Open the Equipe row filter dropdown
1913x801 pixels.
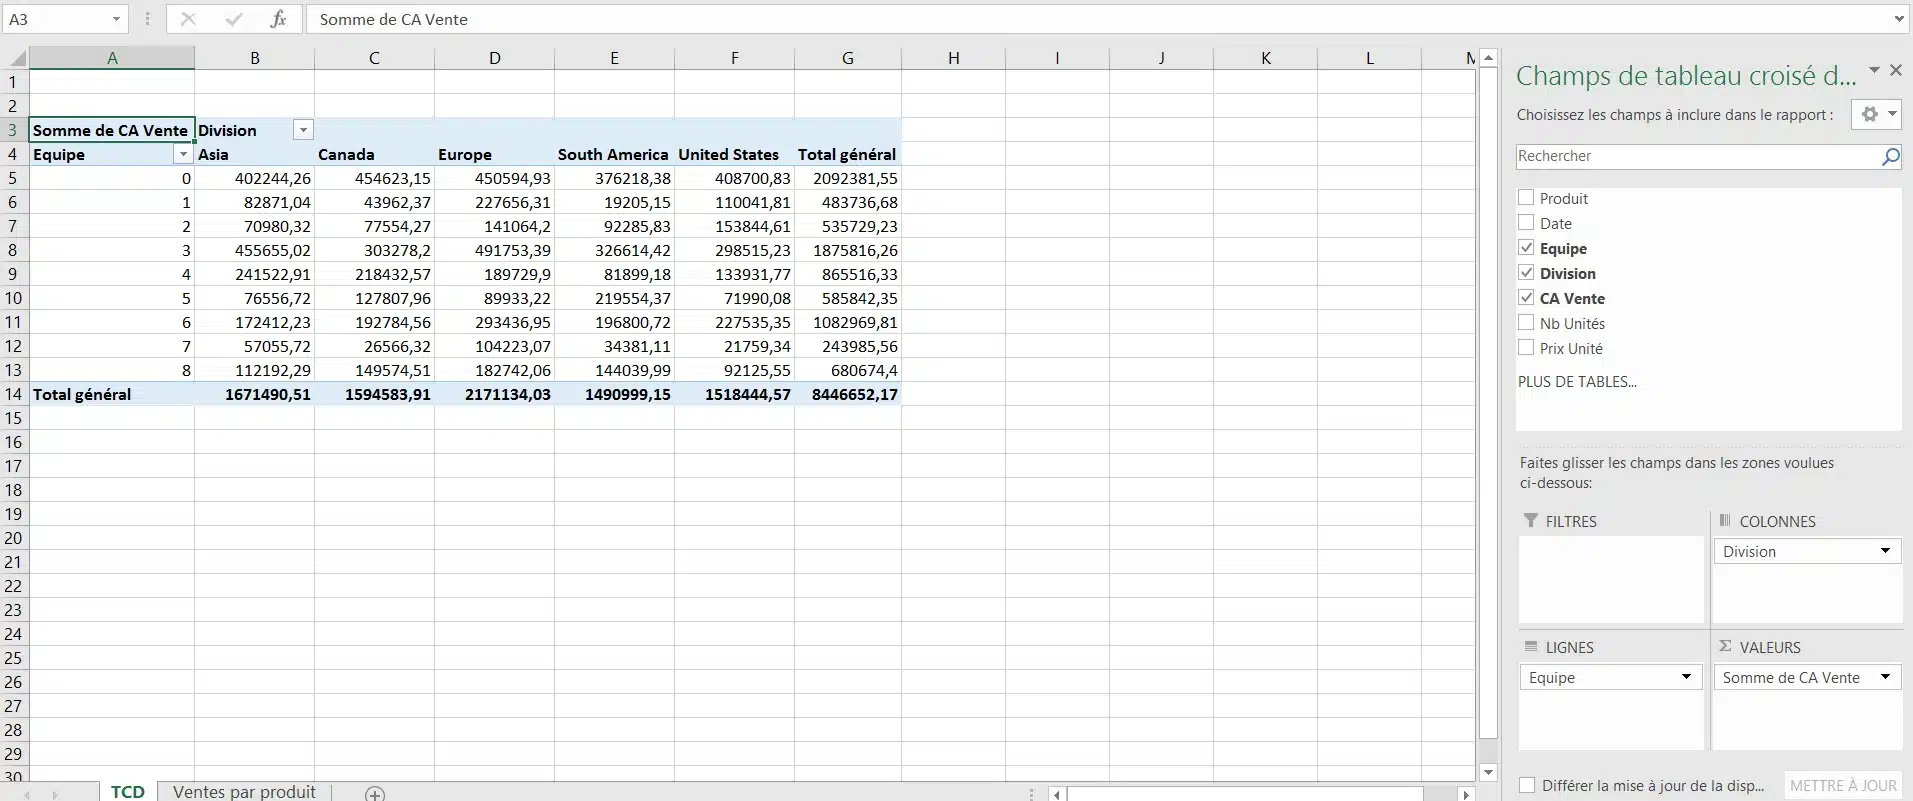pyautogui.click(x=183, y=154)
